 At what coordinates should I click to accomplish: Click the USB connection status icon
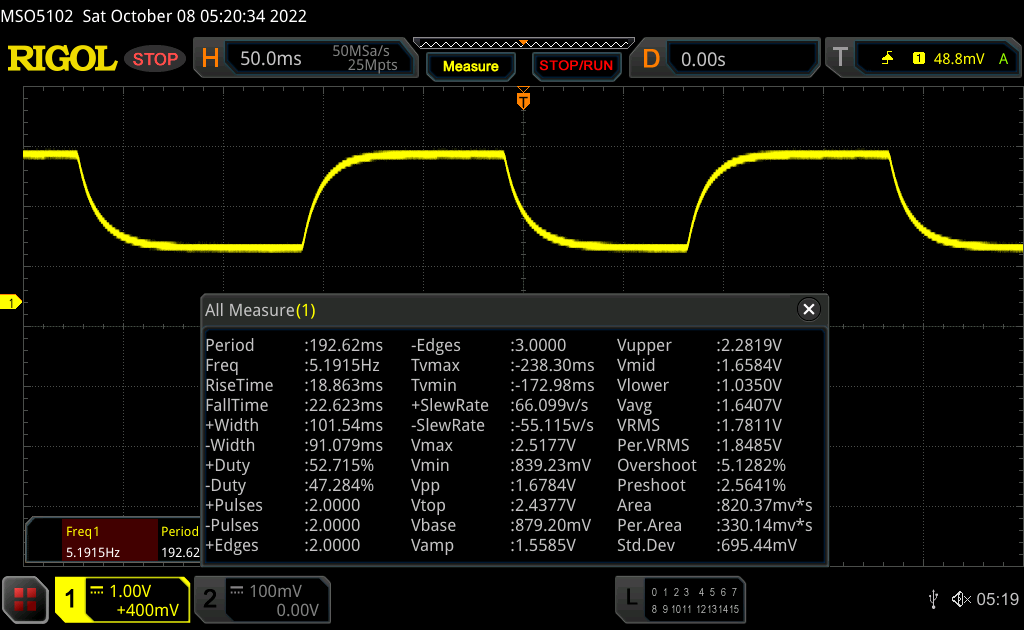coord(934,599)
